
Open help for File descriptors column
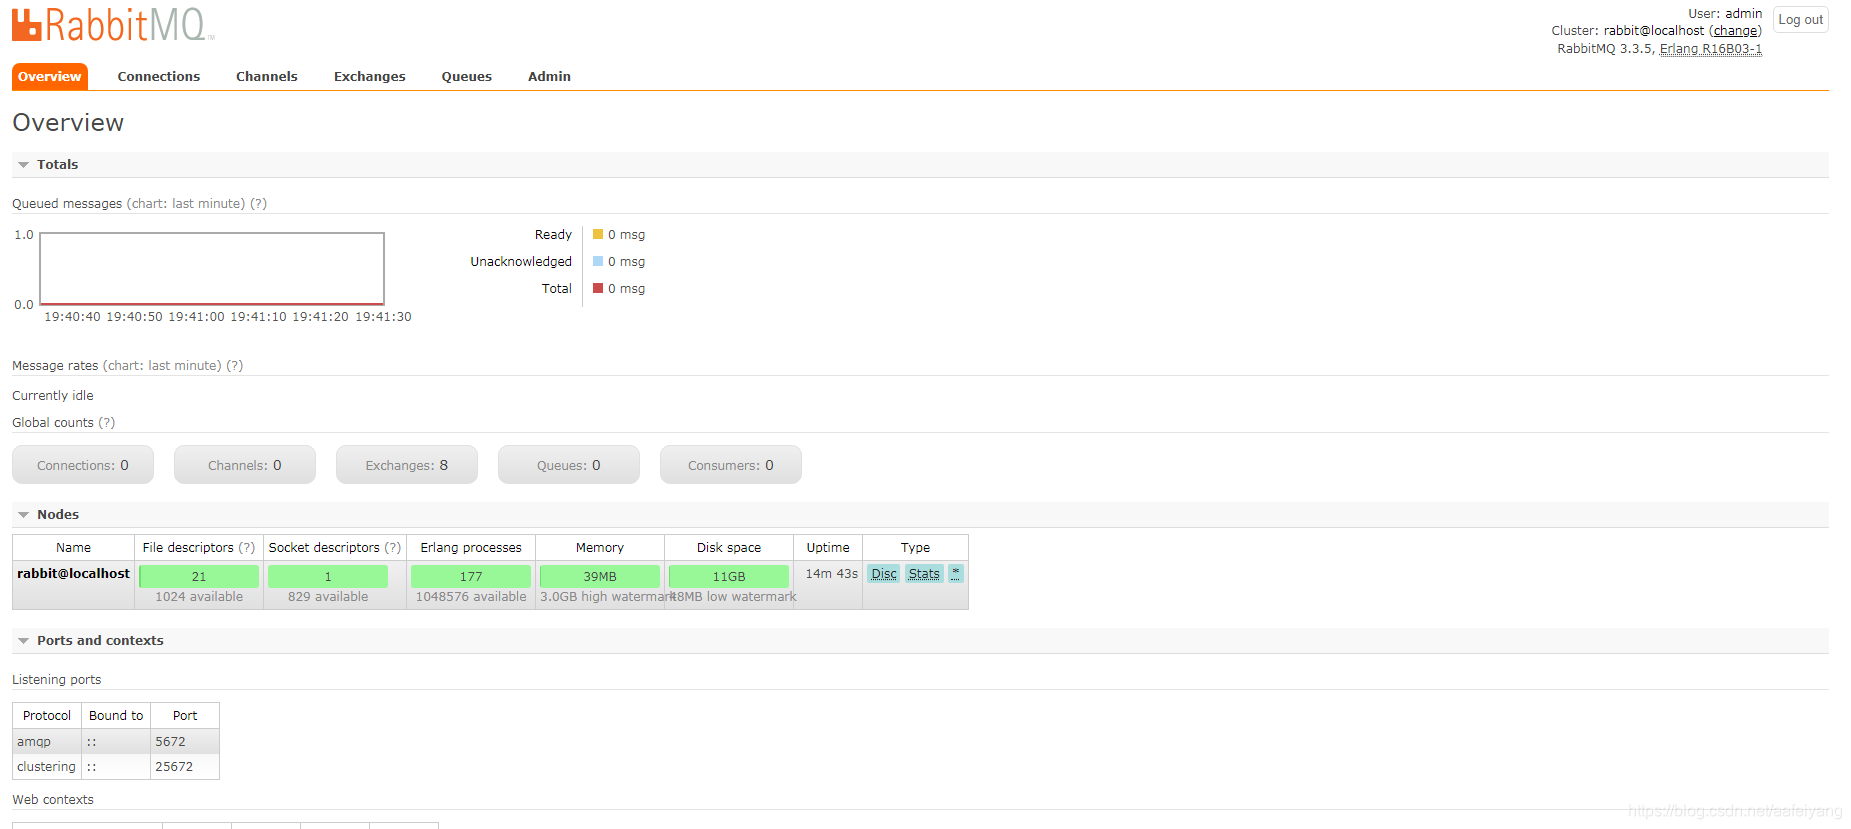246,548
